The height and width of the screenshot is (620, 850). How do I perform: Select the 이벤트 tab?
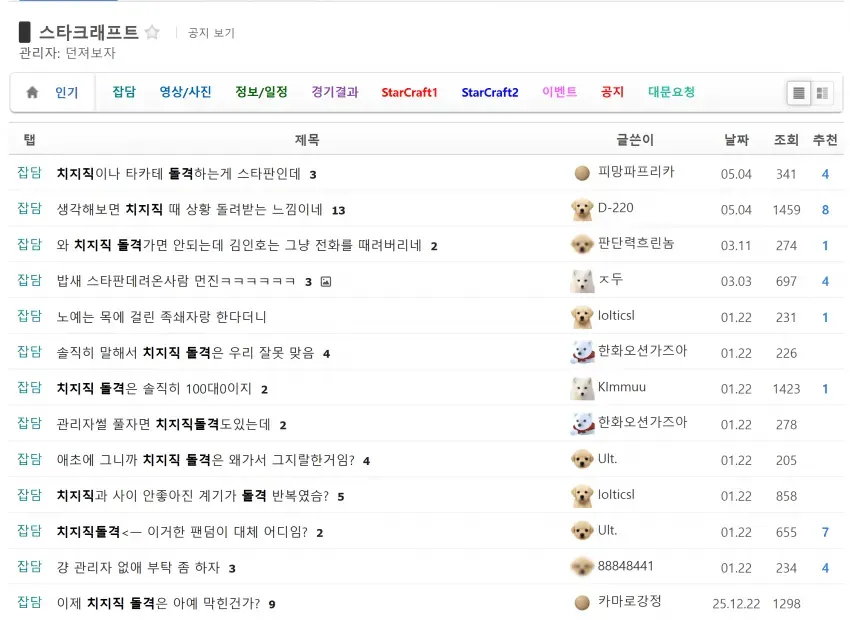pos(559,92)
